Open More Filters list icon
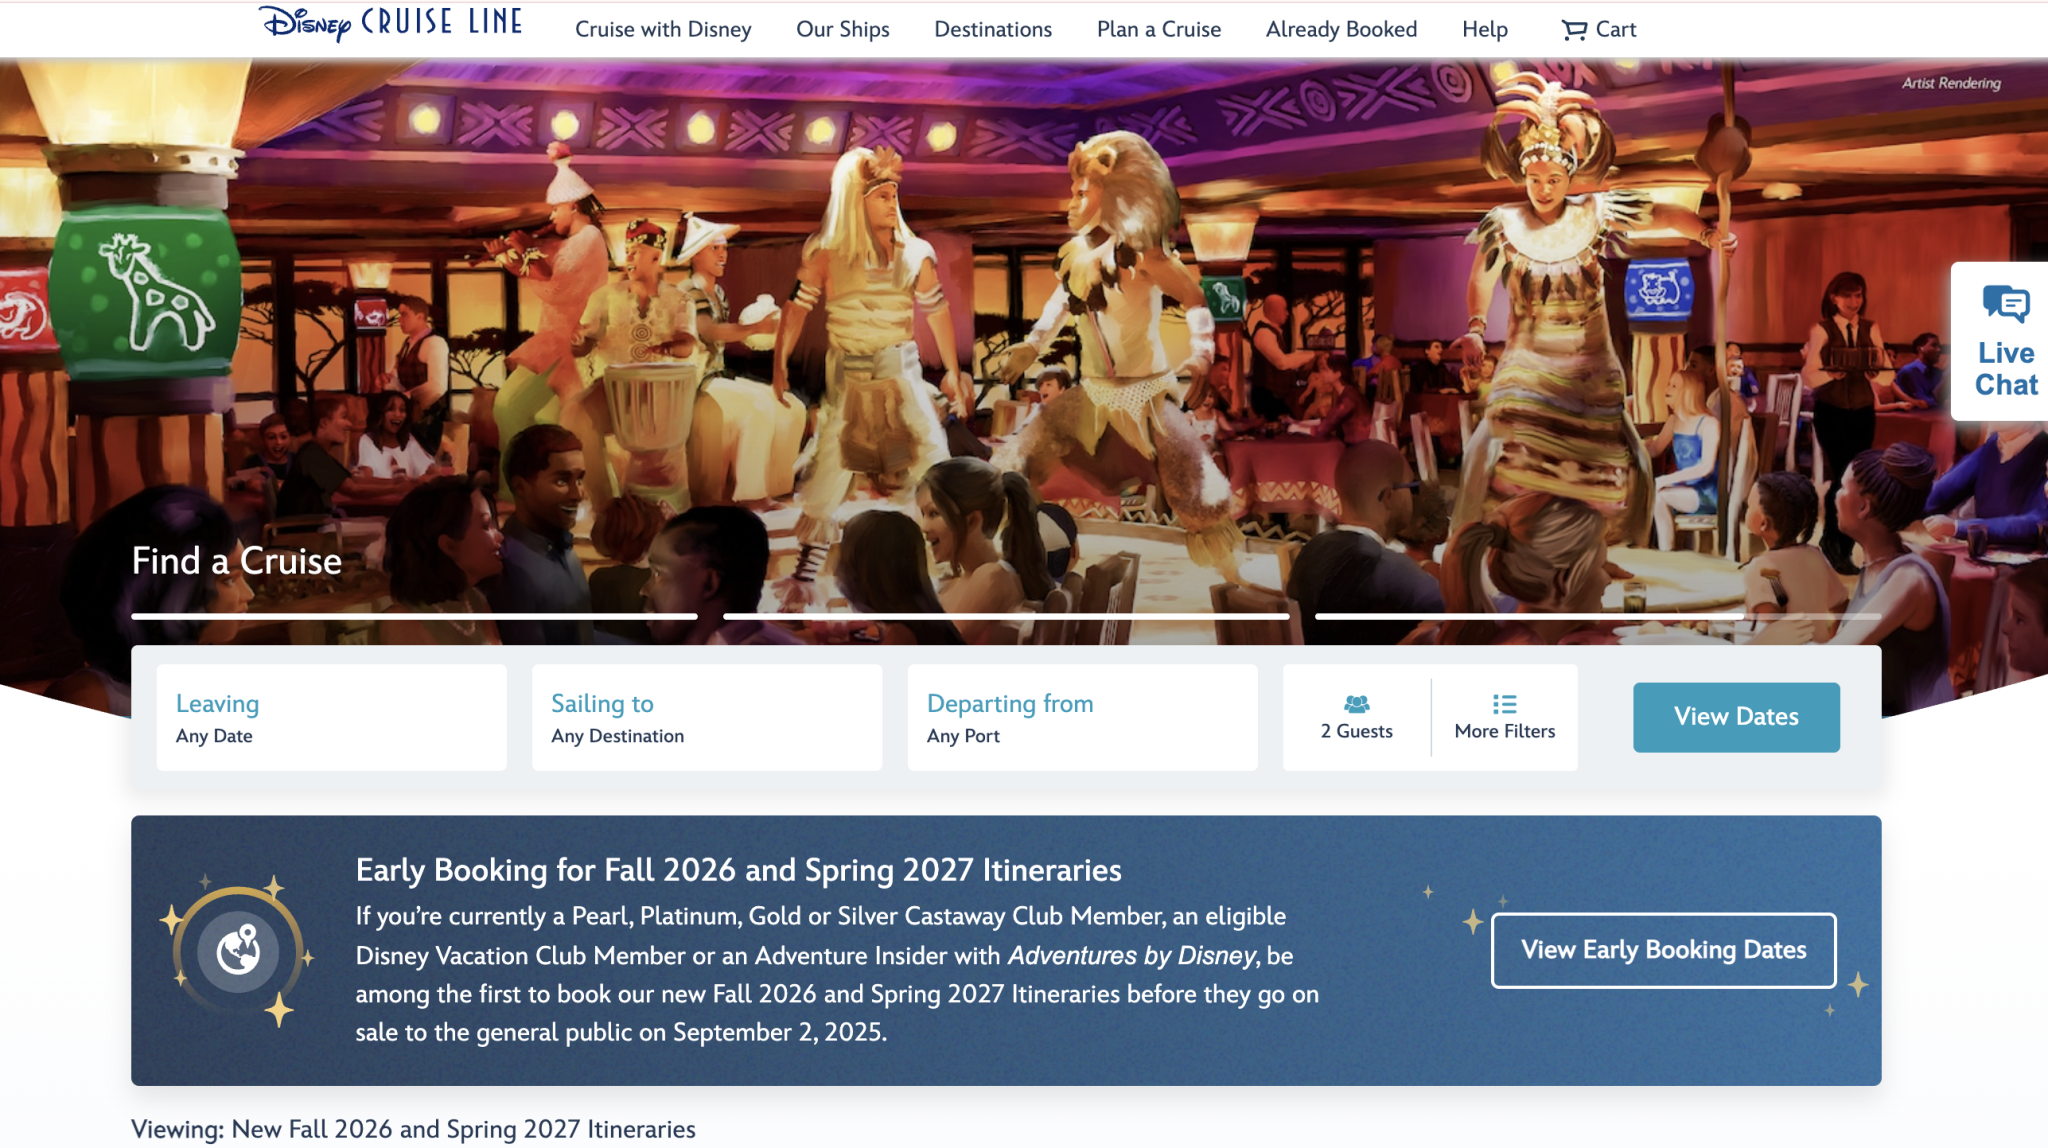This screenshot has width=2048, height=1148. (x=1504, y=704)
